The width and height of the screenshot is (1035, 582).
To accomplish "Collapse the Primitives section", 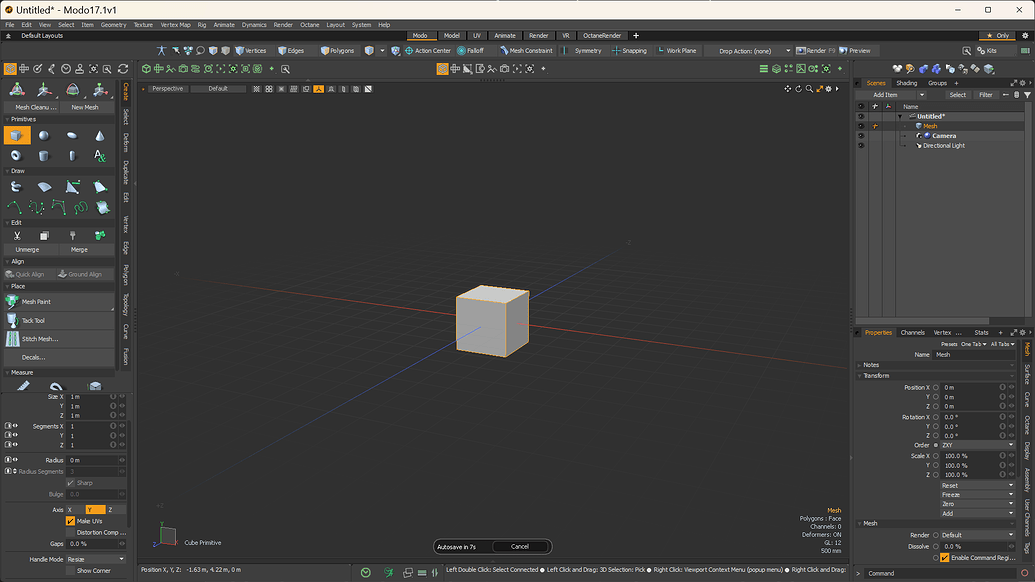I will [8, 119].
